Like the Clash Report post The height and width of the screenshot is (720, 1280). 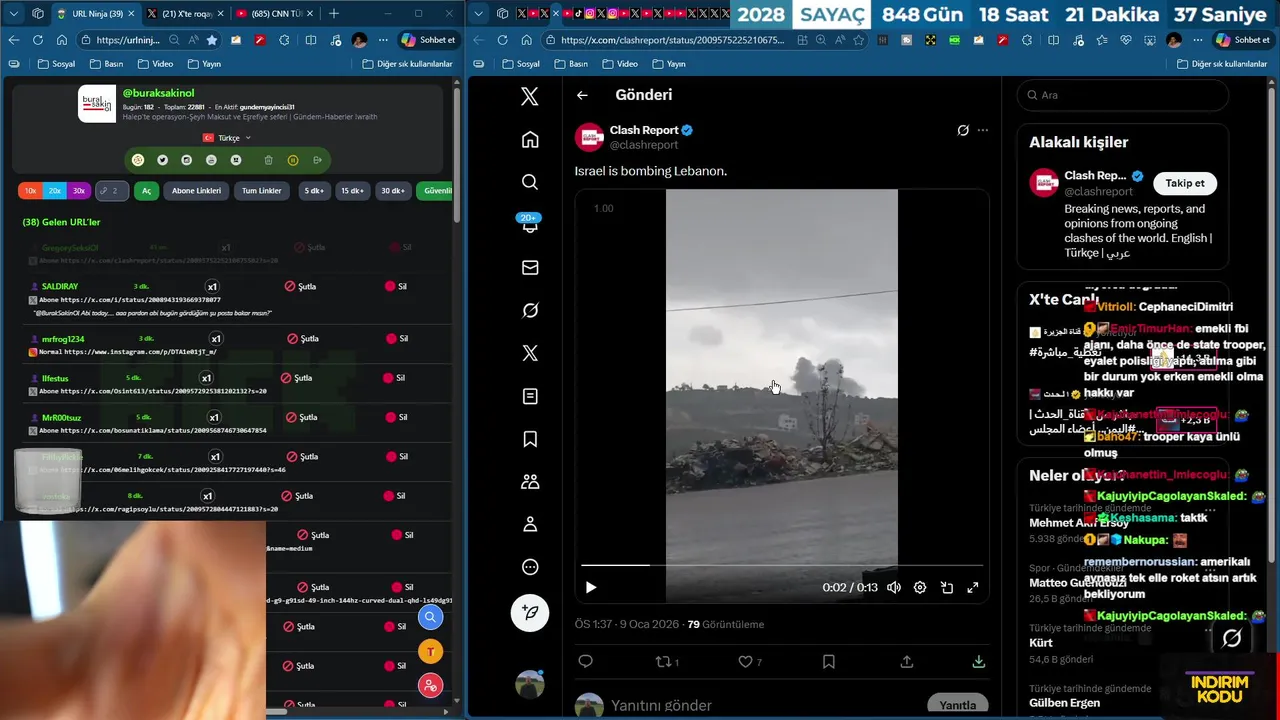point(749,661)
